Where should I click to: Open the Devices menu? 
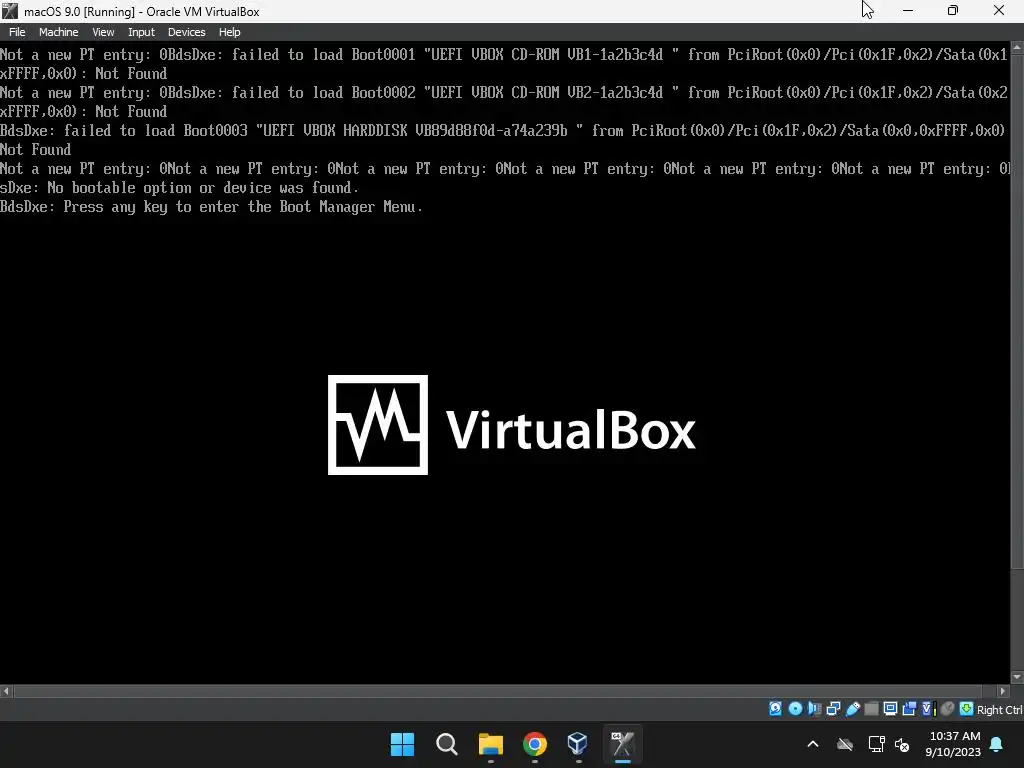tap(186, 32)
